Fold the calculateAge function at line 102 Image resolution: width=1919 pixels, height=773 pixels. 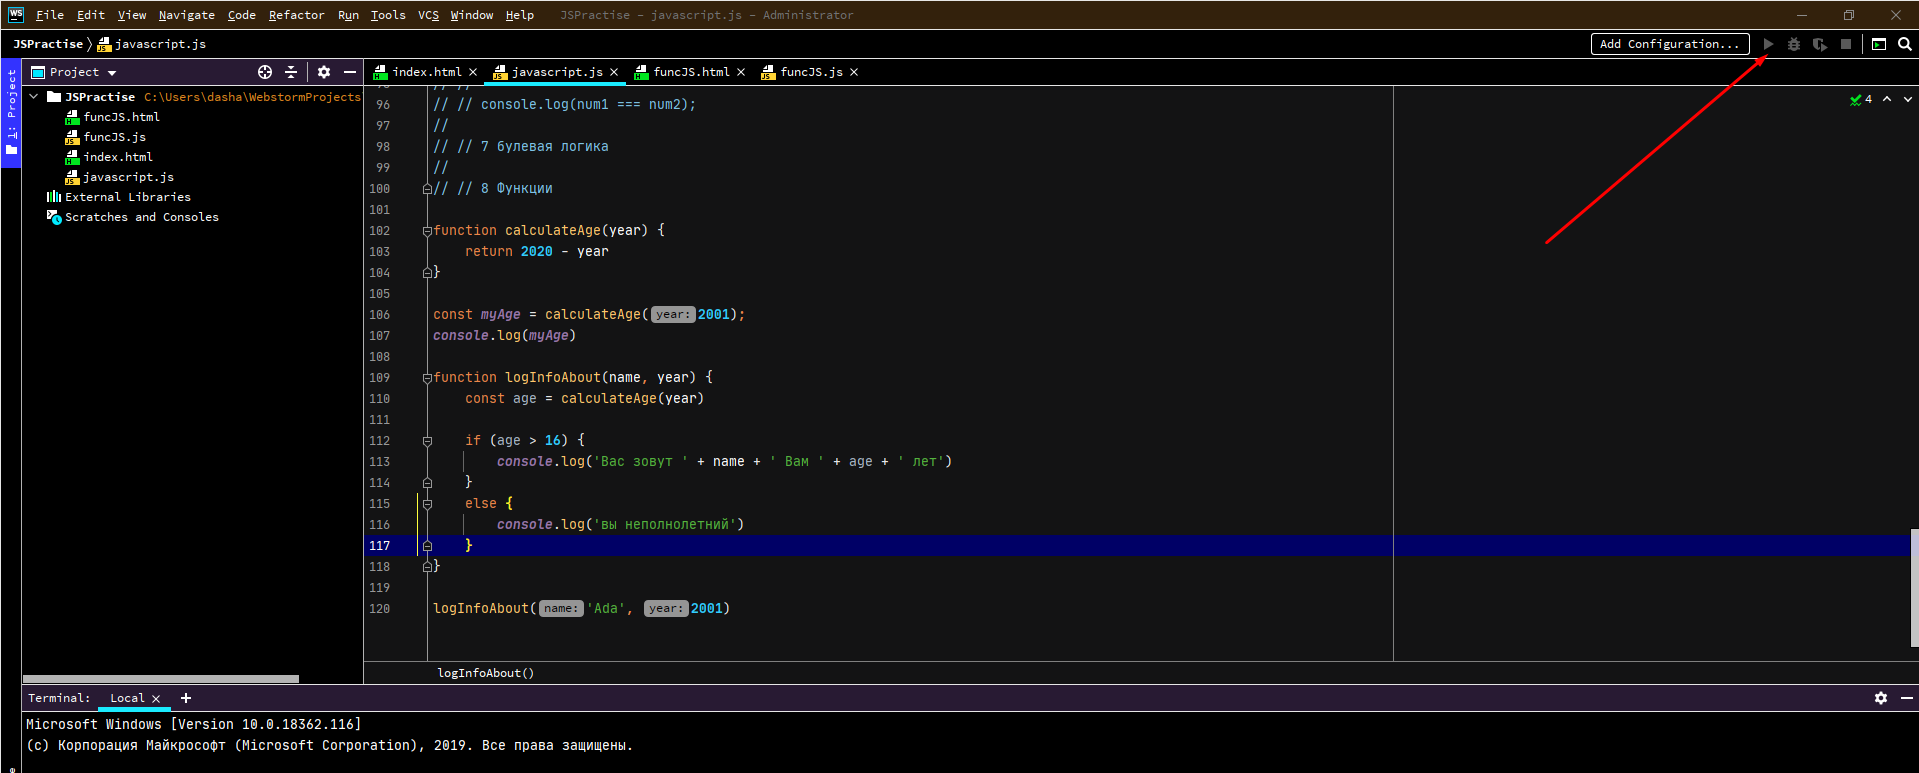click(427, 231)
